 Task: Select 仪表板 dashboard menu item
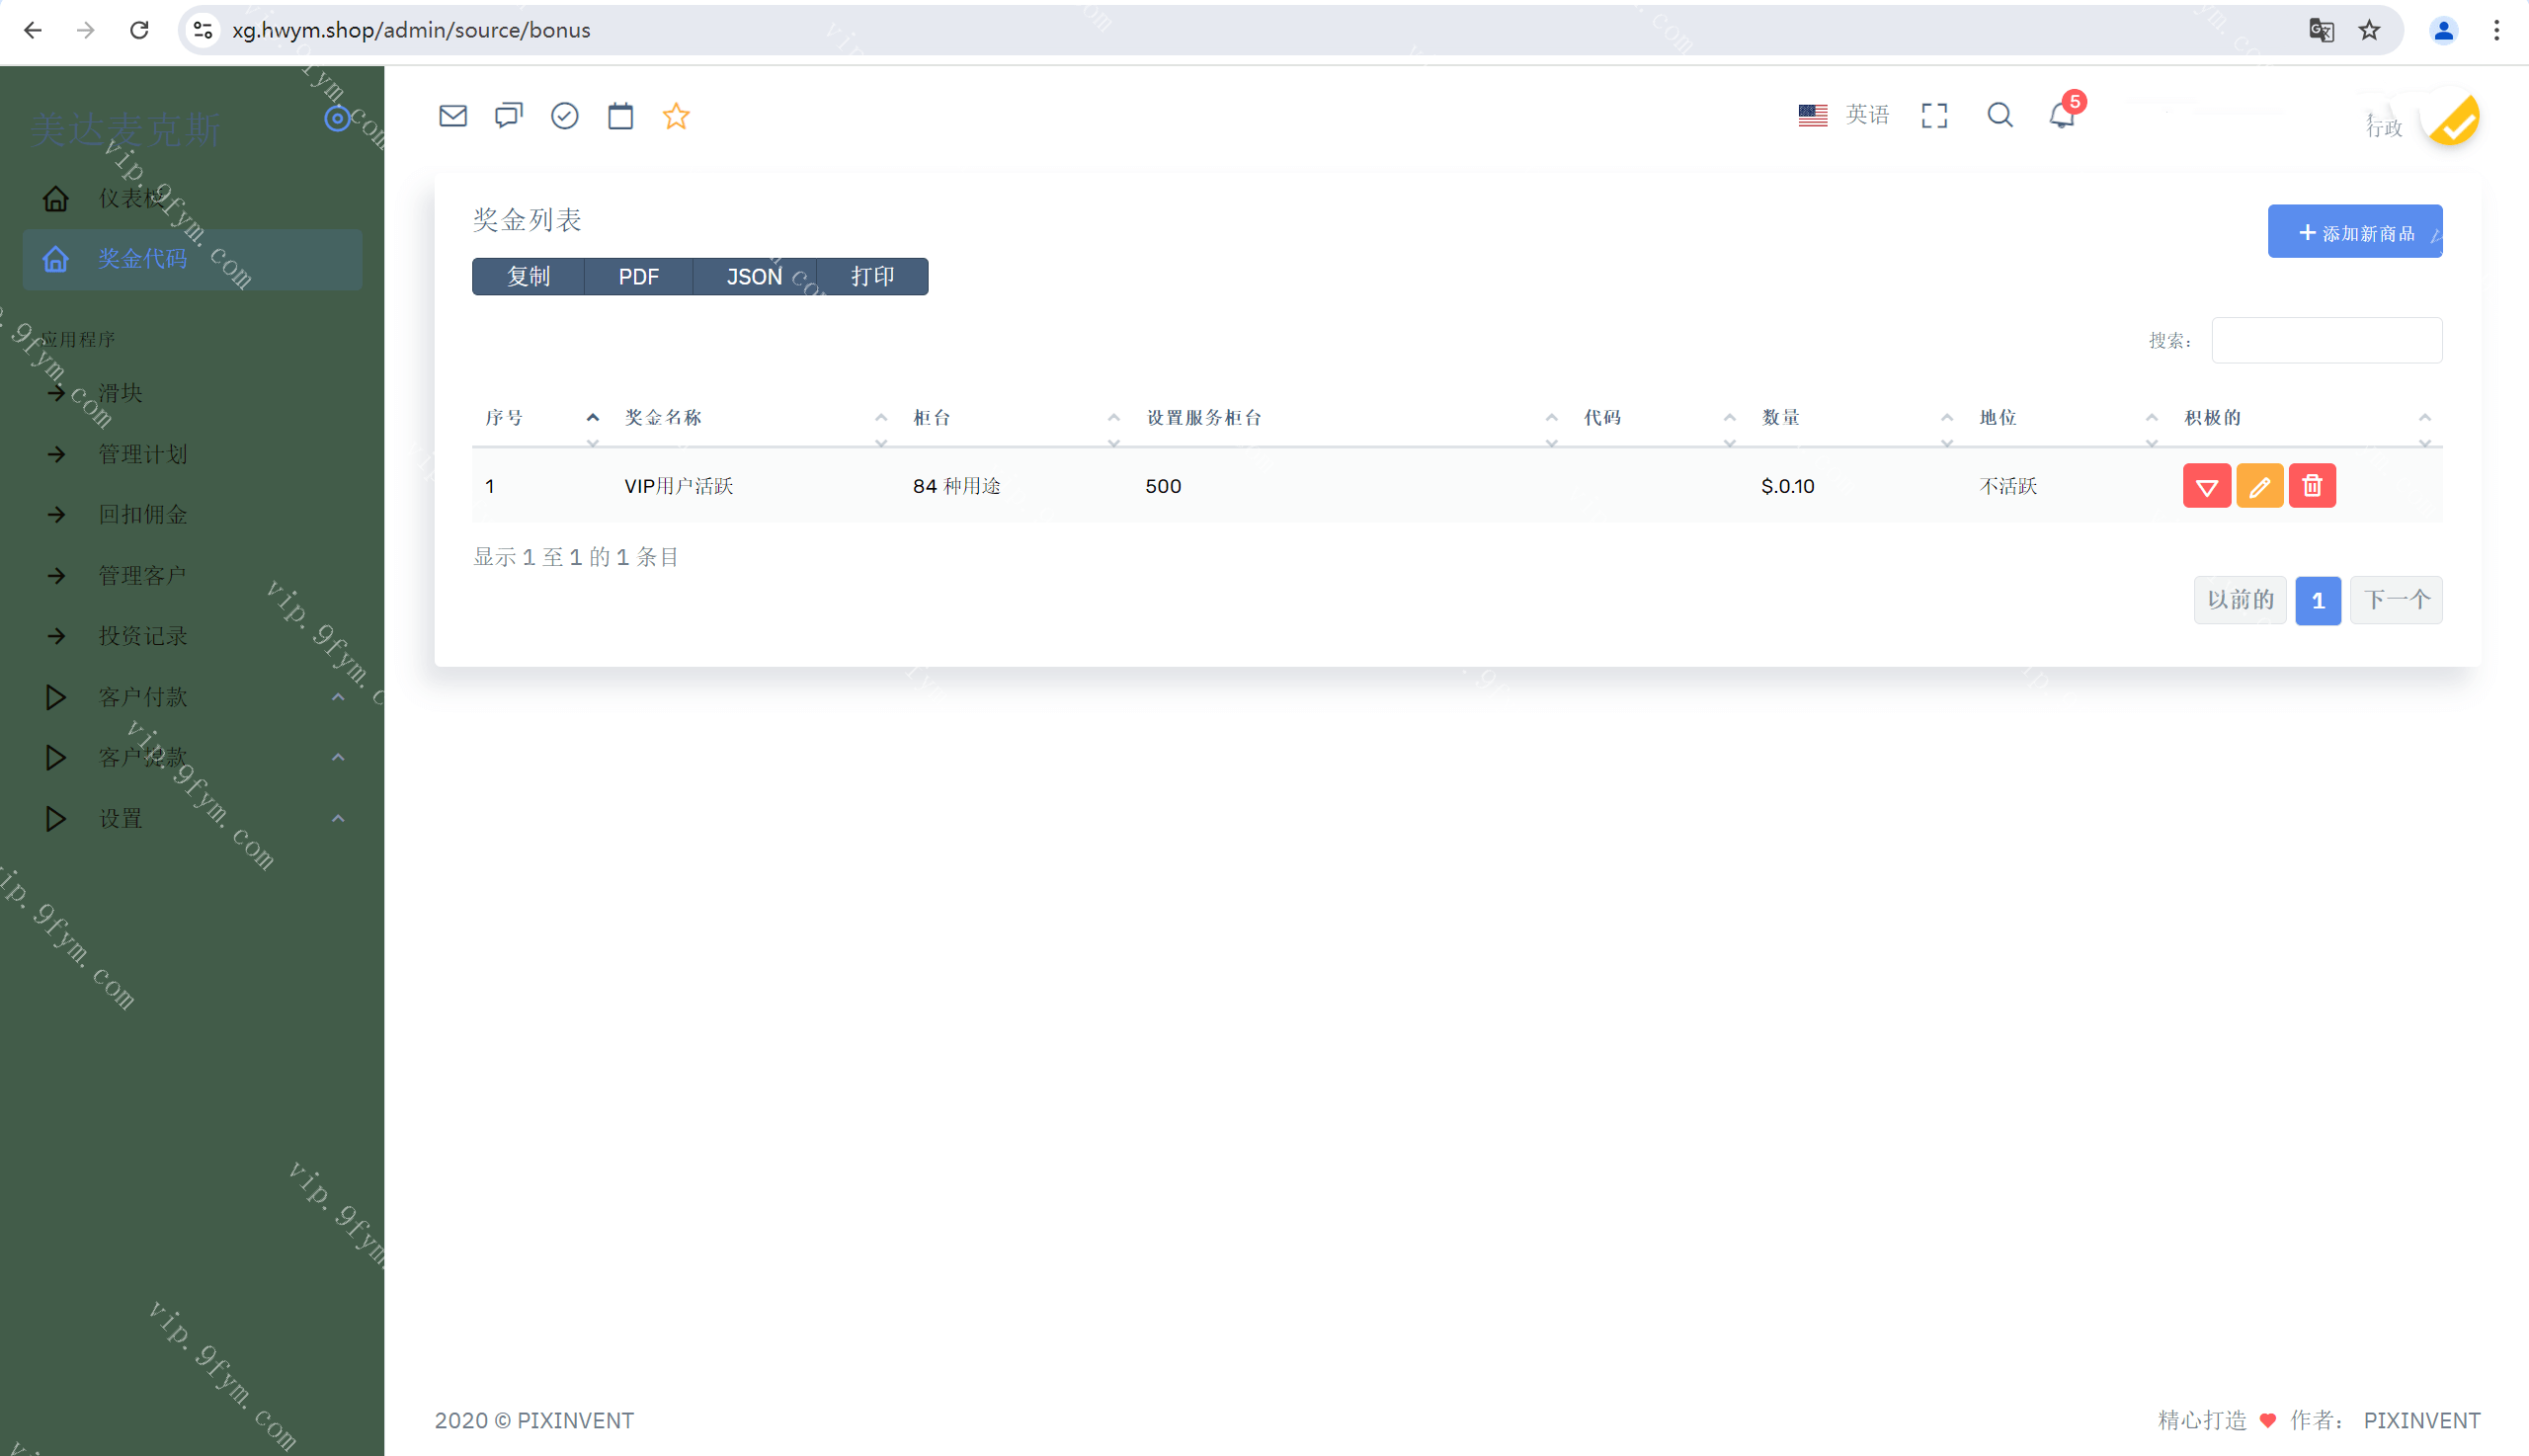pos(130,199)
